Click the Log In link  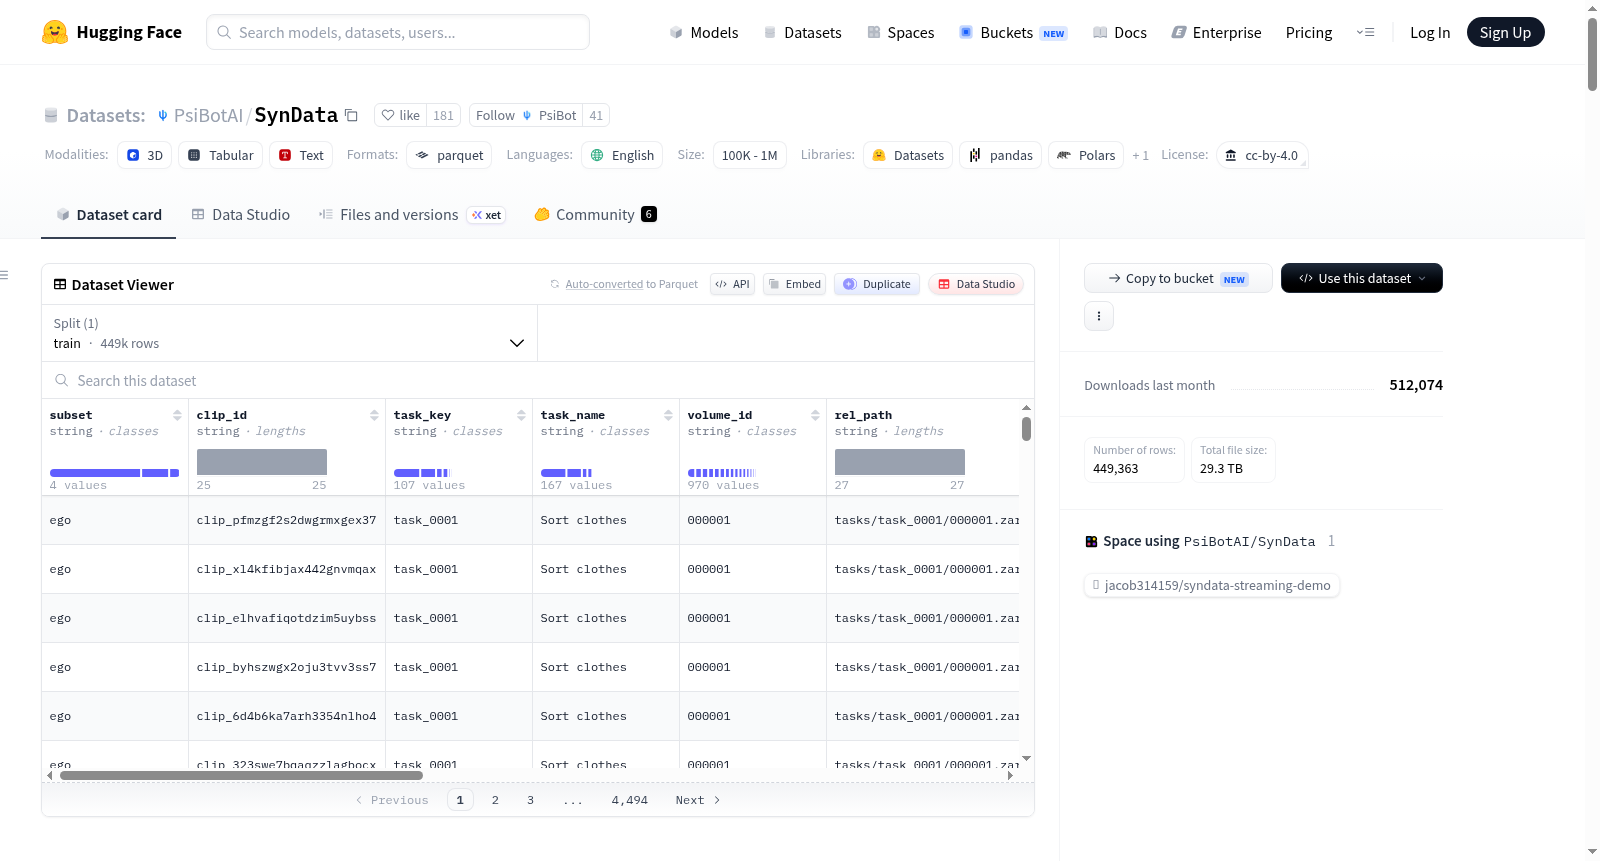(1430, 33)
